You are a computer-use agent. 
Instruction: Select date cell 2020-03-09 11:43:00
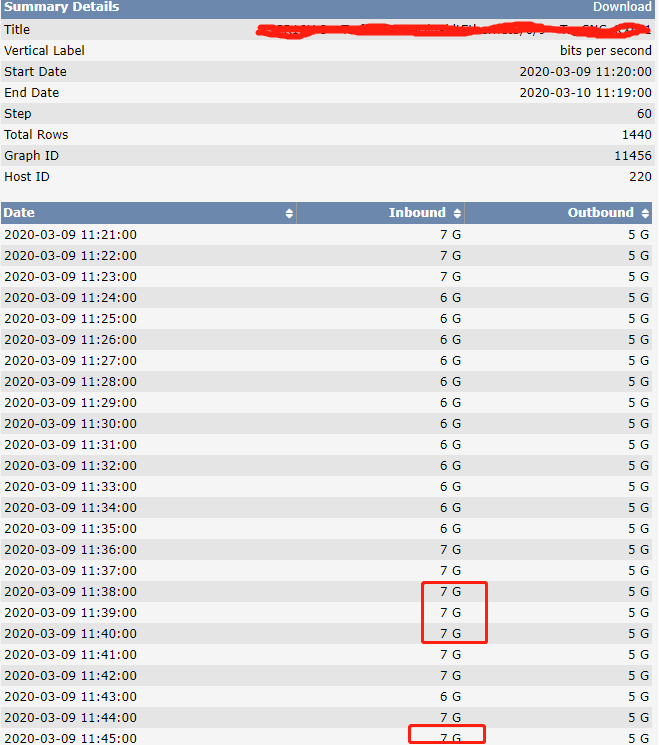click(70, 697)
